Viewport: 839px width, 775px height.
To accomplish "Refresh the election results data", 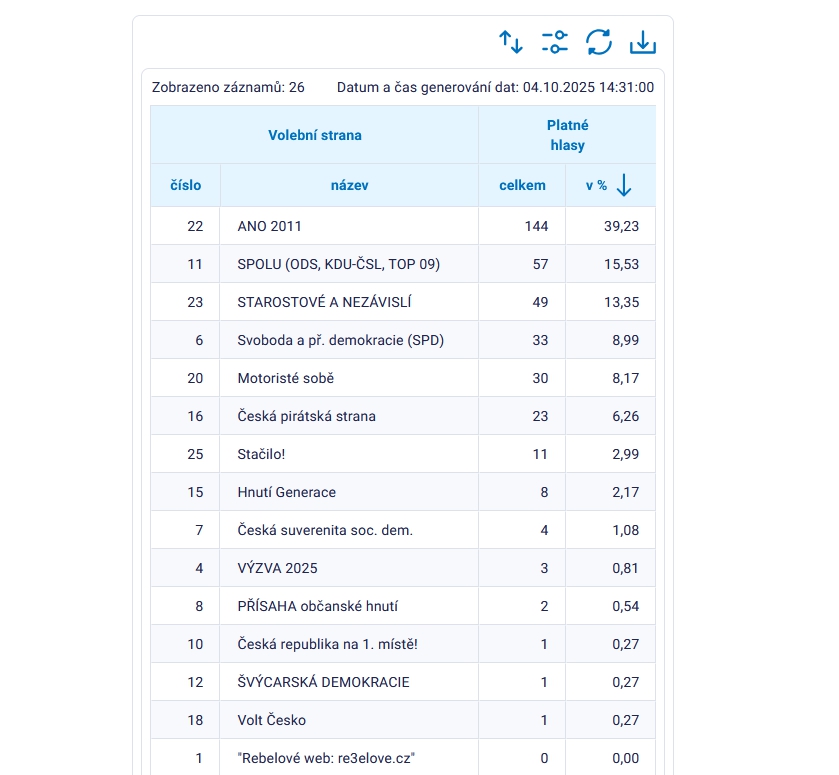I will pos(598,42).
